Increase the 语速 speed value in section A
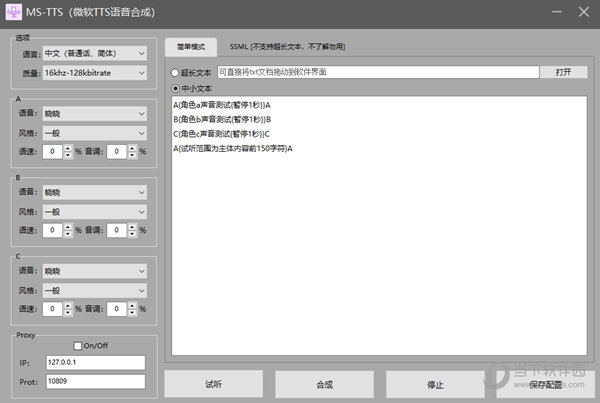600x403 pixels. 68,148
